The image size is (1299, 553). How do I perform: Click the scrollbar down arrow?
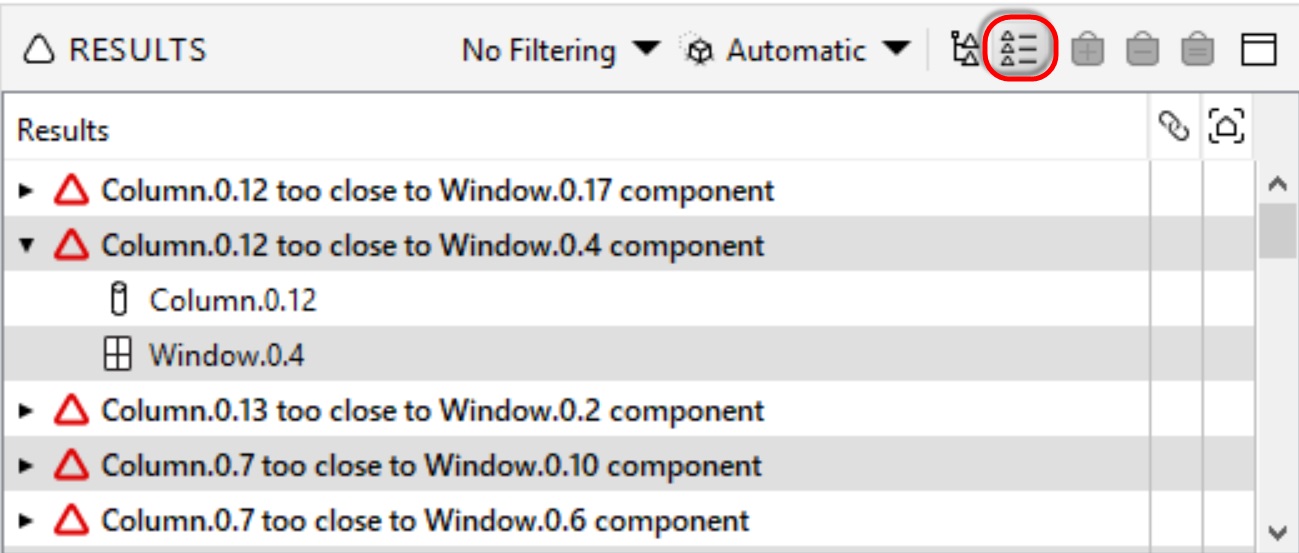1276,531
